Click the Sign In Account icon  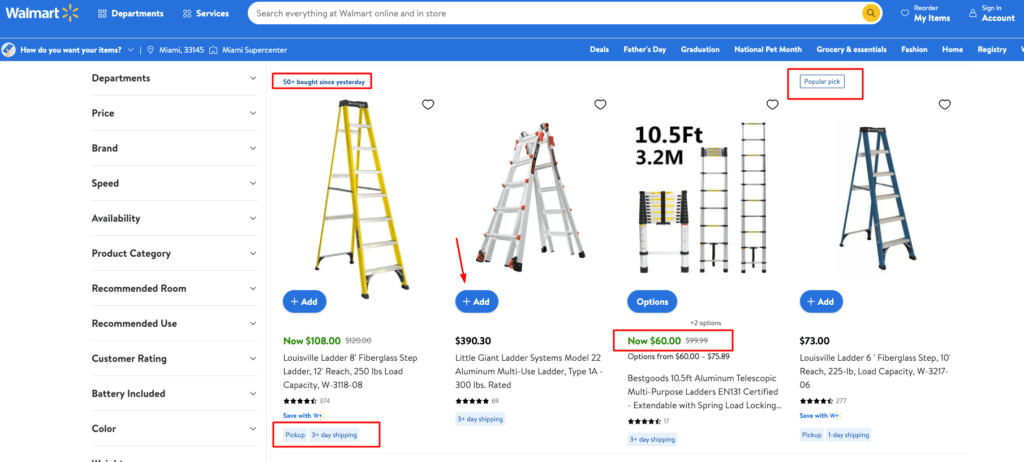(971, 10)
